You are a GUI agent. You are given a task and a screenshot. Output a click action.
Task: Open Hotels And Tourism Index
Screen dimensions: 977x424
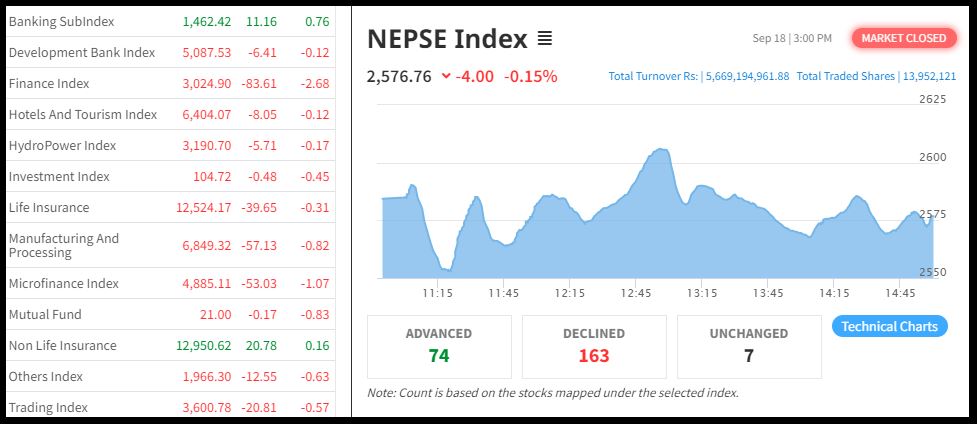coord(83,114)
